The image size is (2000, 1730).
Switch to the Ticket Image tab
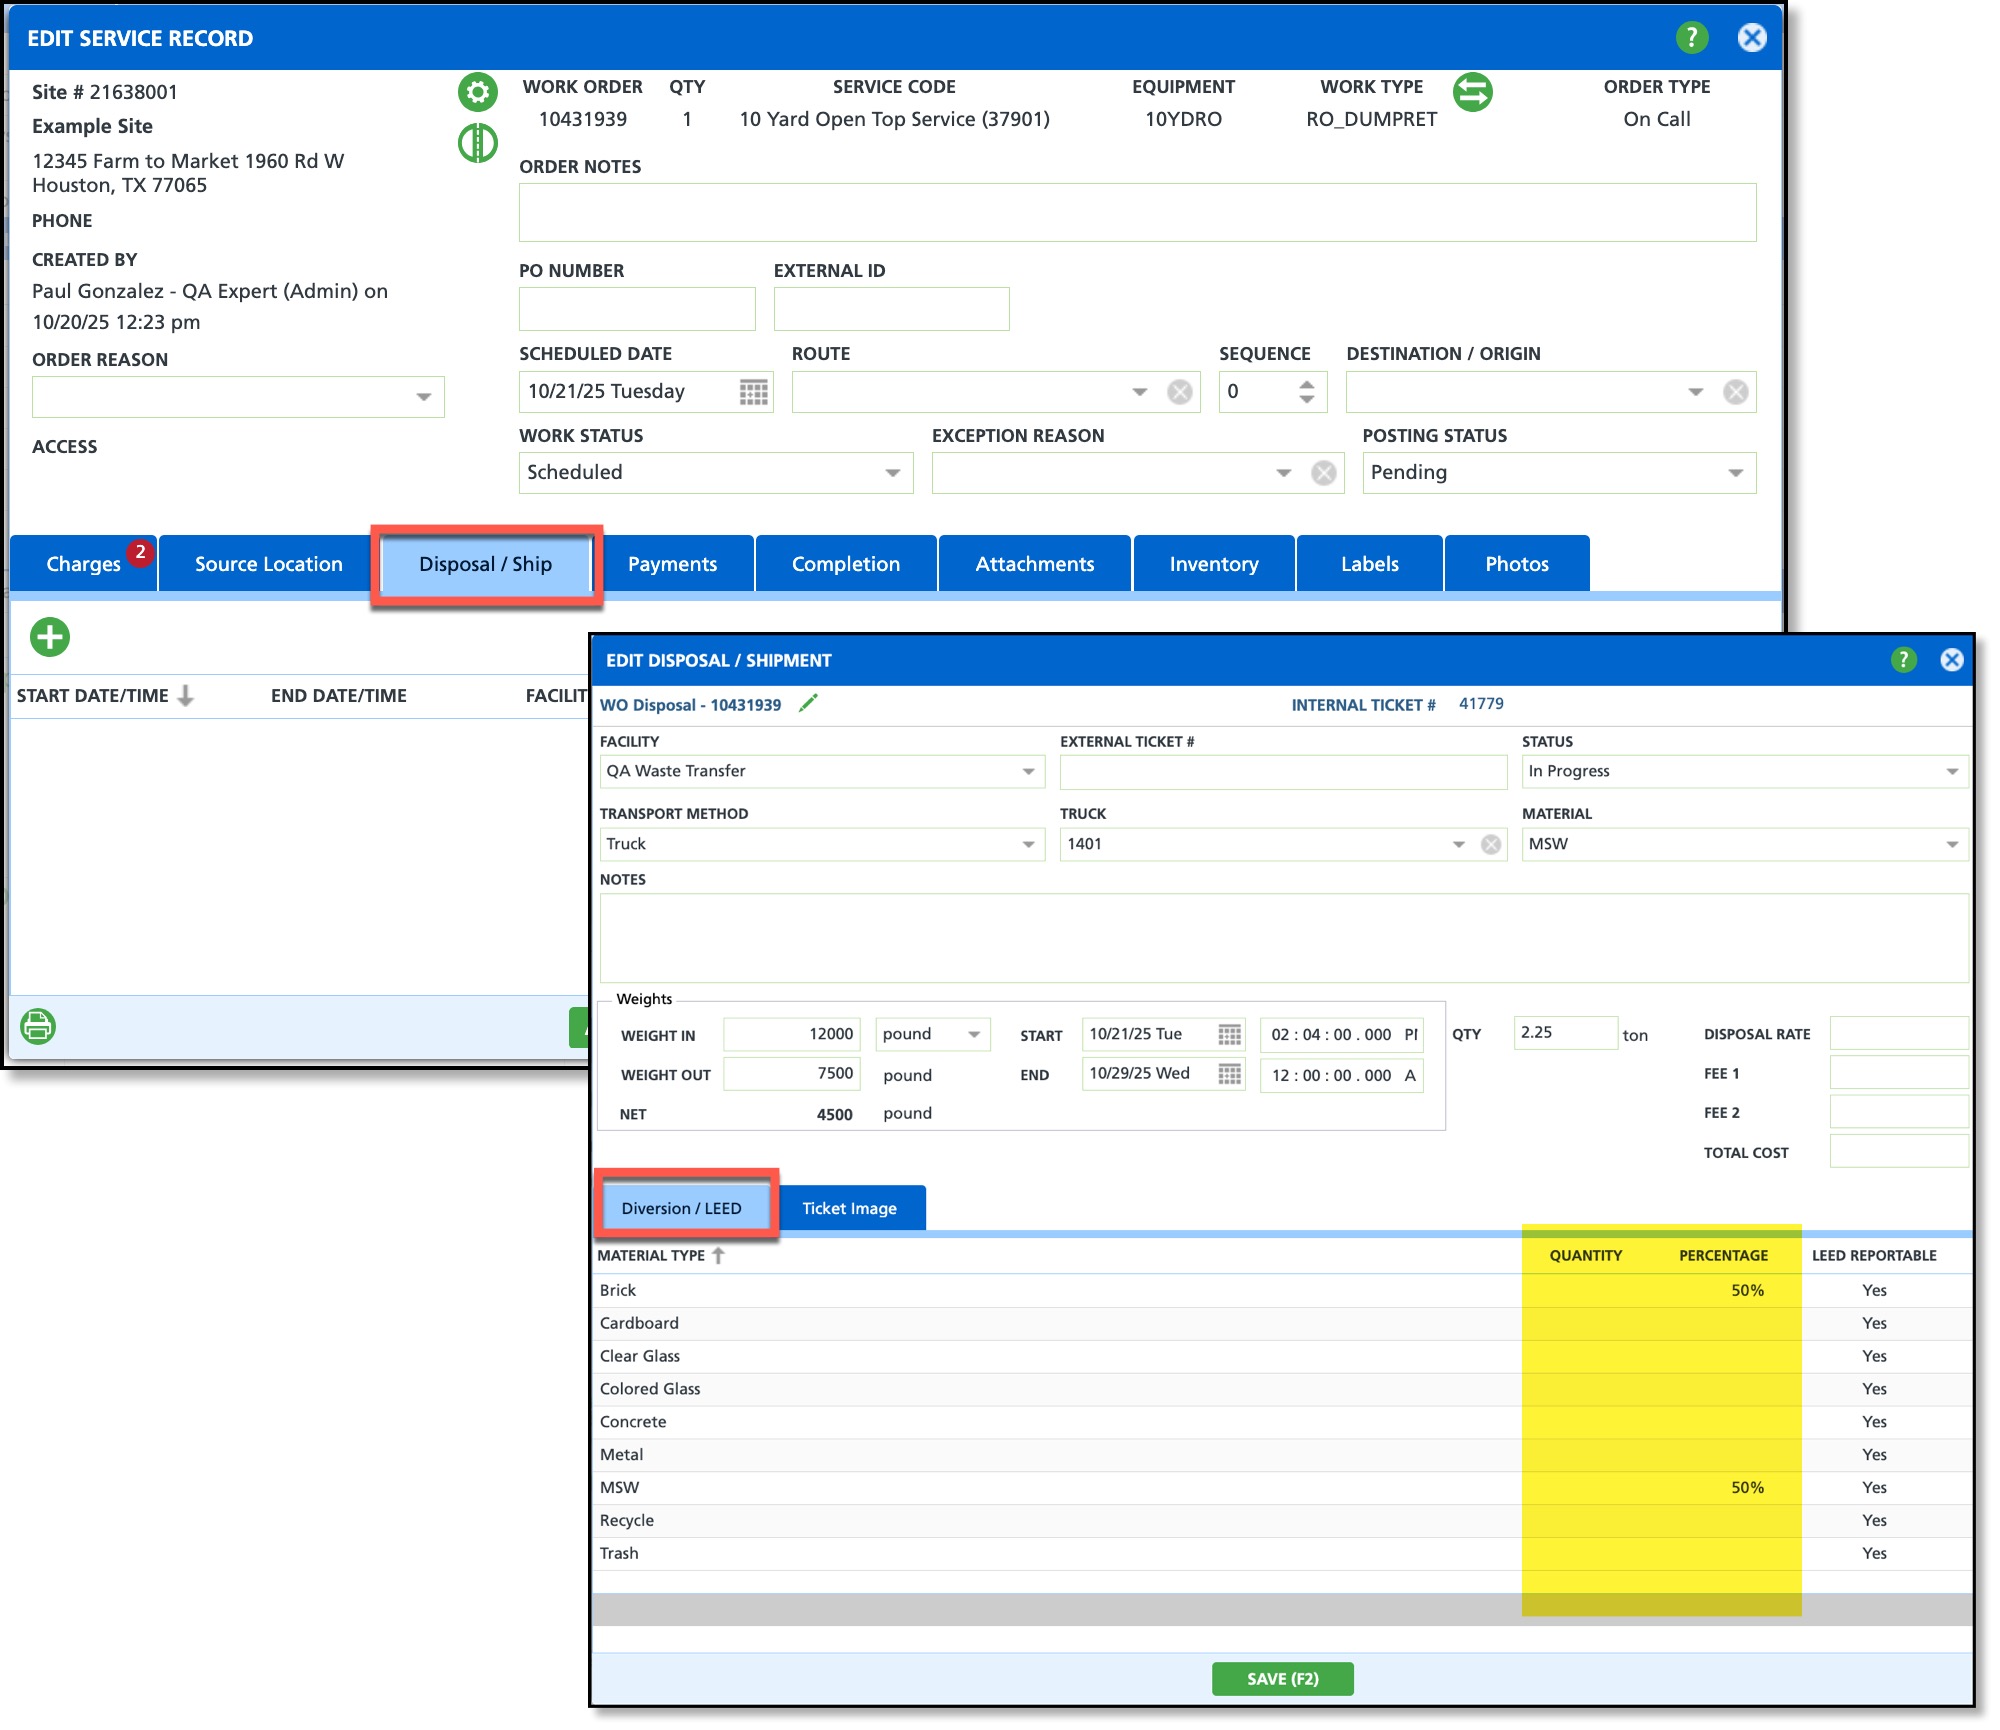coord(849,1208)
